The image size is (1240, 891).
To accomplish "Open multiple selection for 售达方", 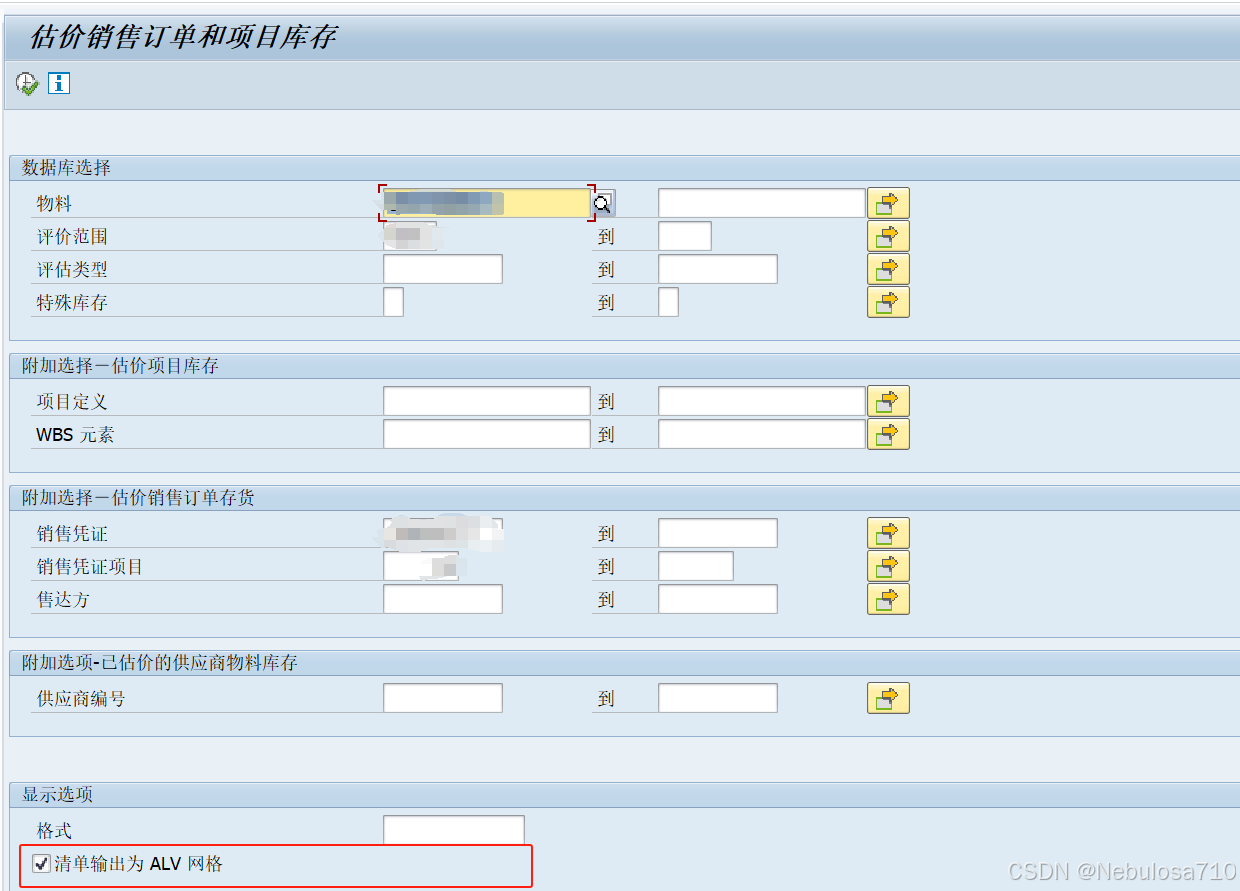I will (888, 598).
